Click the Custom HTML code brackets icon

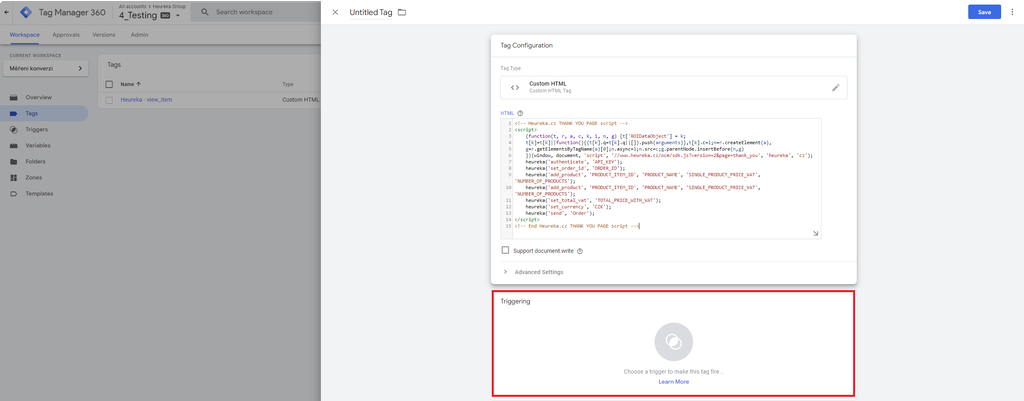coord(515,88)
